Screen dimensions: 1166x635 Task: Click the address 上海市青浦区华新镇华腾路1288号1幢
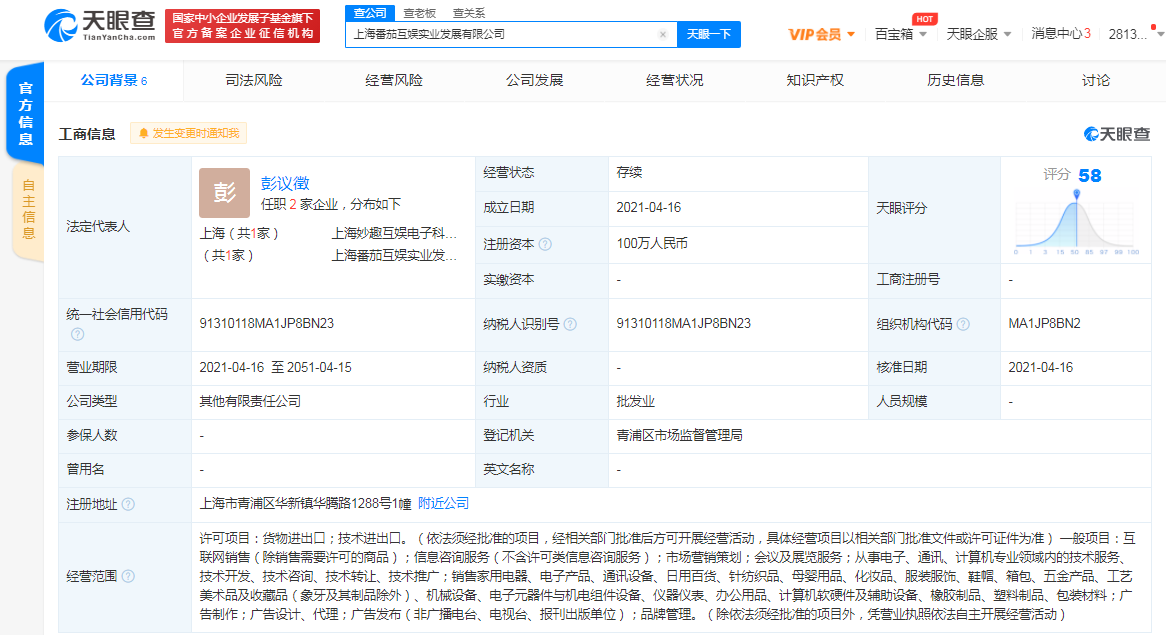click(305, 503)
